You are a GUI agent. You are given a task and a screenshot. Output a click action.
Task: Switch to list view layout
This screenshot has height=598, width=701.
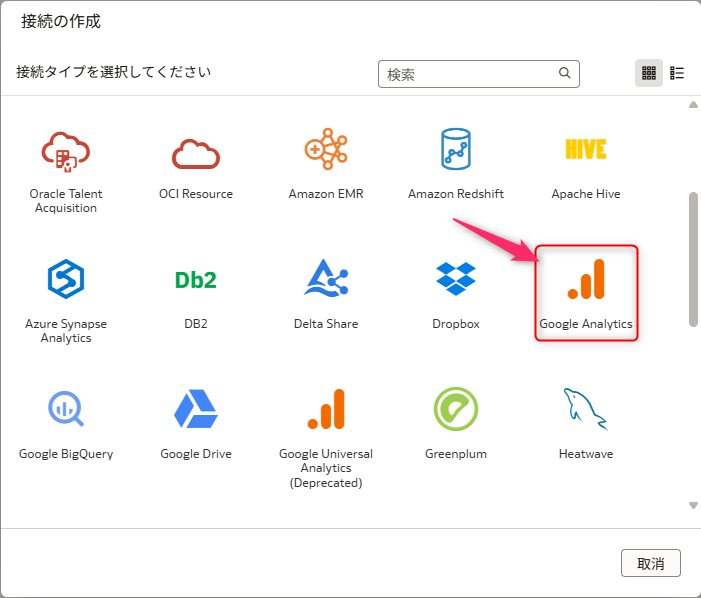[677, 73]
